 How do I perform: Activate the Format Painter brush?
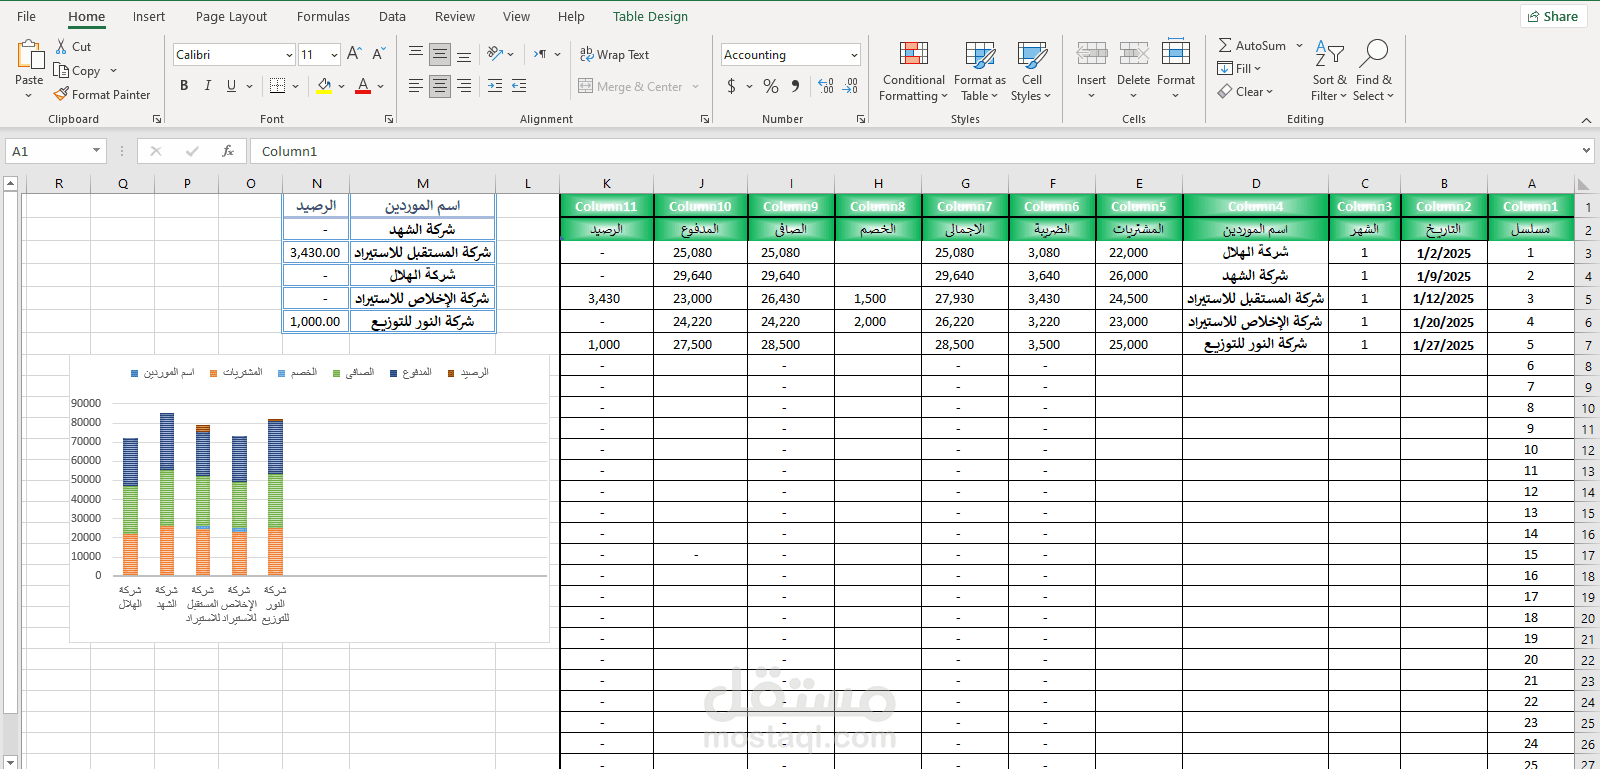(61, 94)
